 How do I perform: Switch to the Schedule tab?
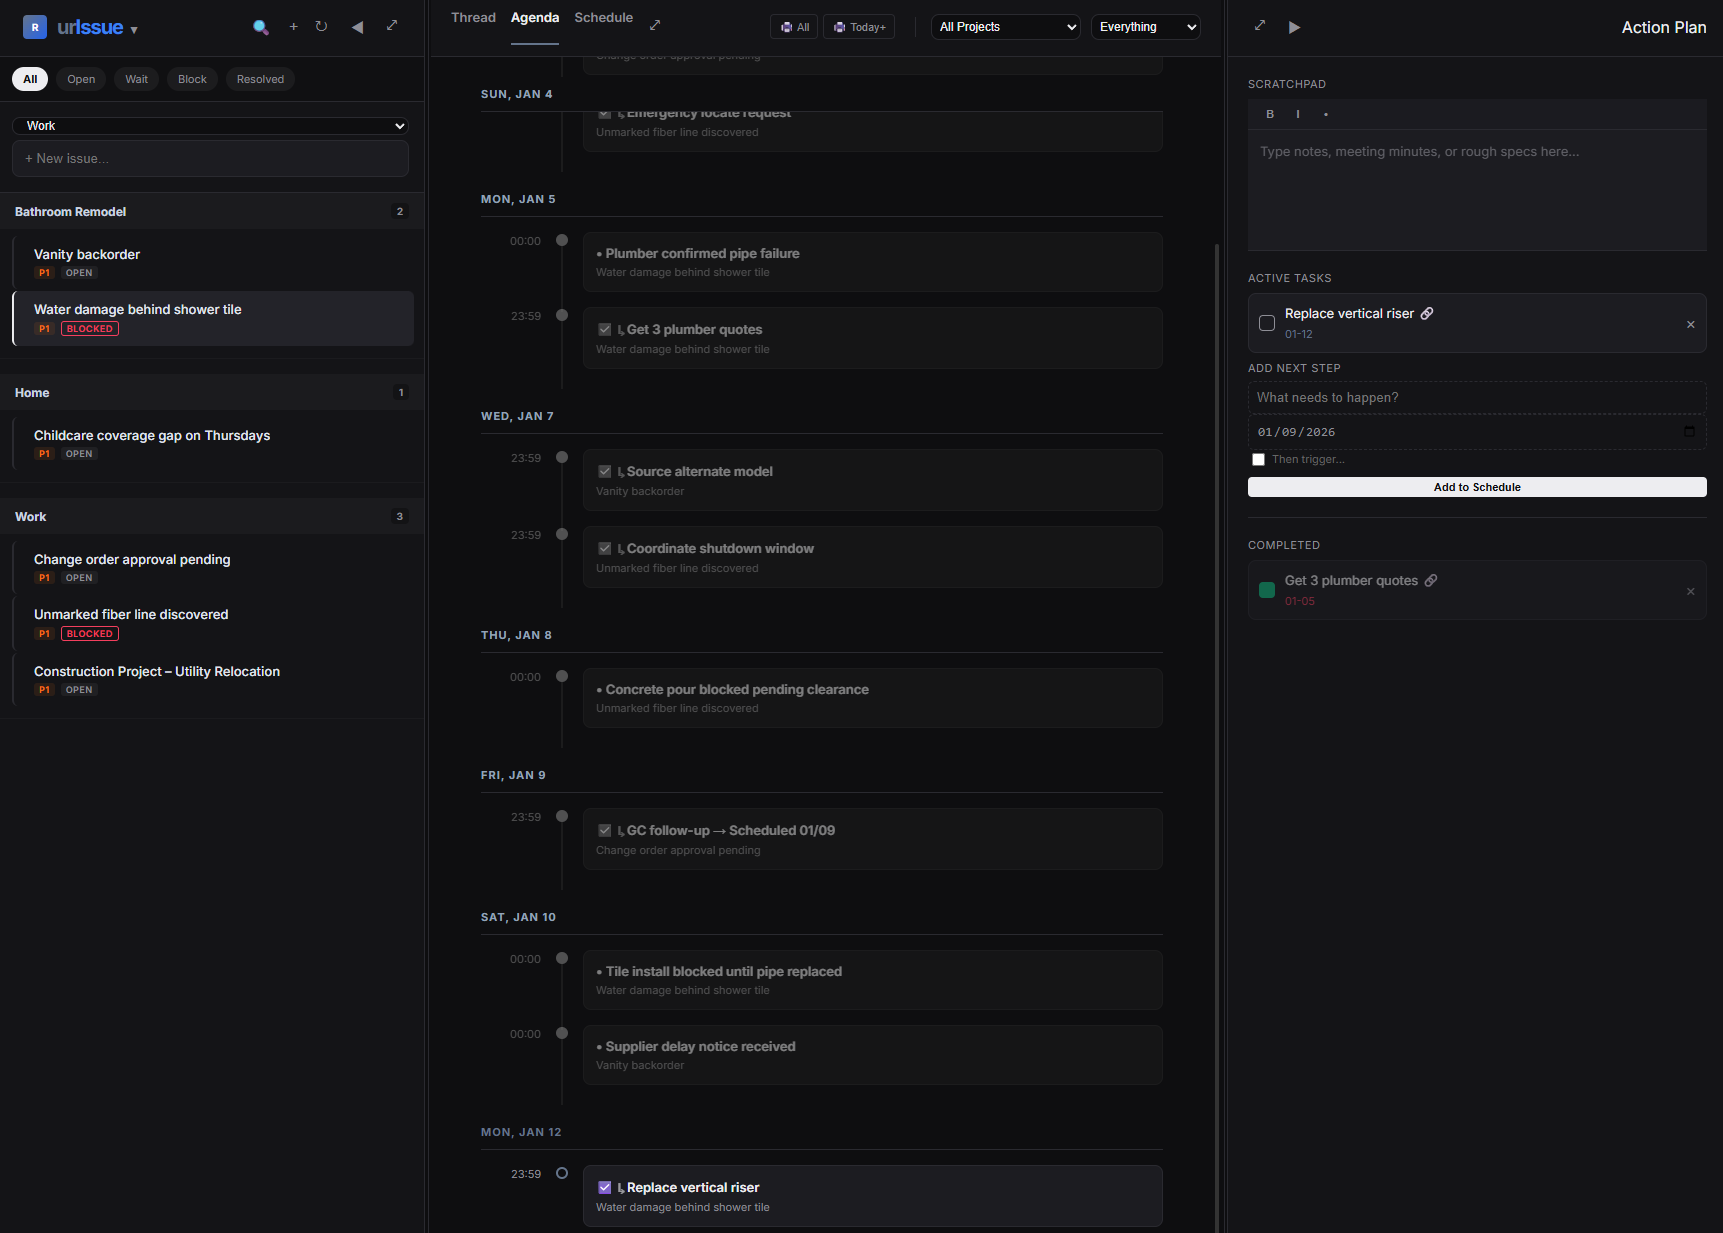pyautogui.click(x=604, y=17)
